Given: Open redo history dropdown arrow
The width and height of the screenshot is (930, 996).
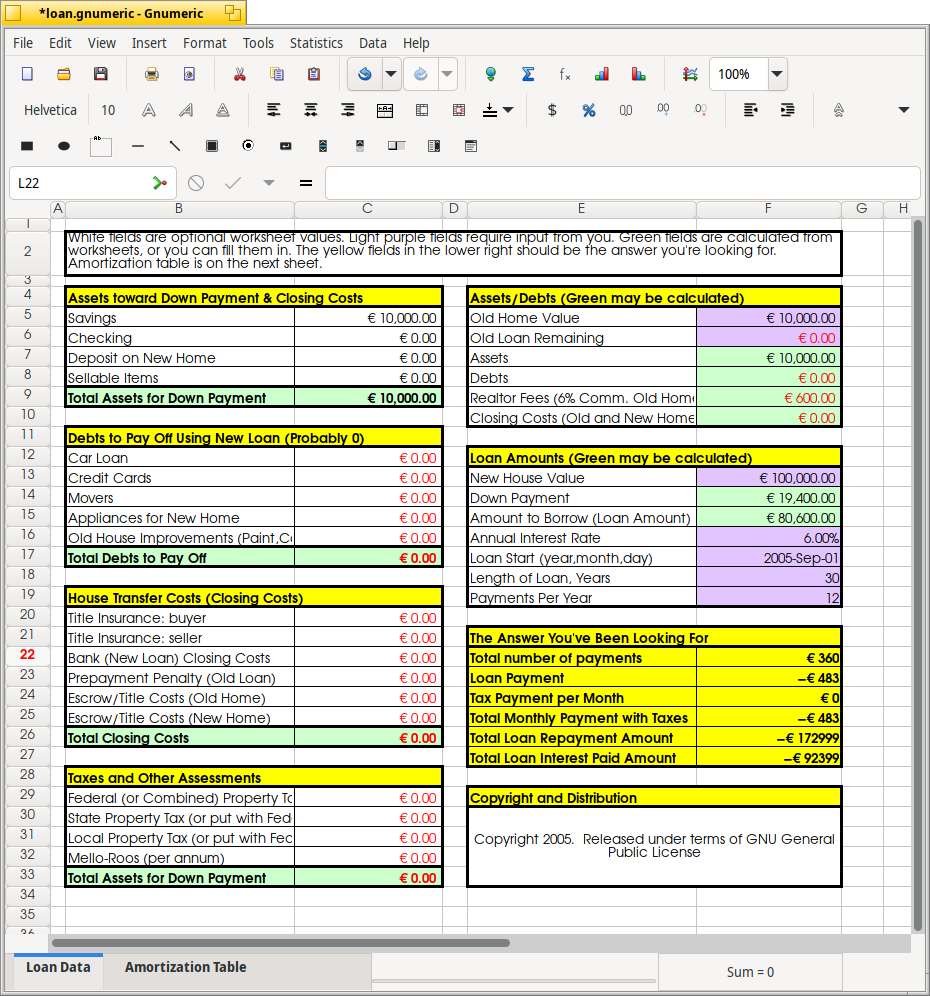Looking at the screenshot, I should [x=447, y=74].
